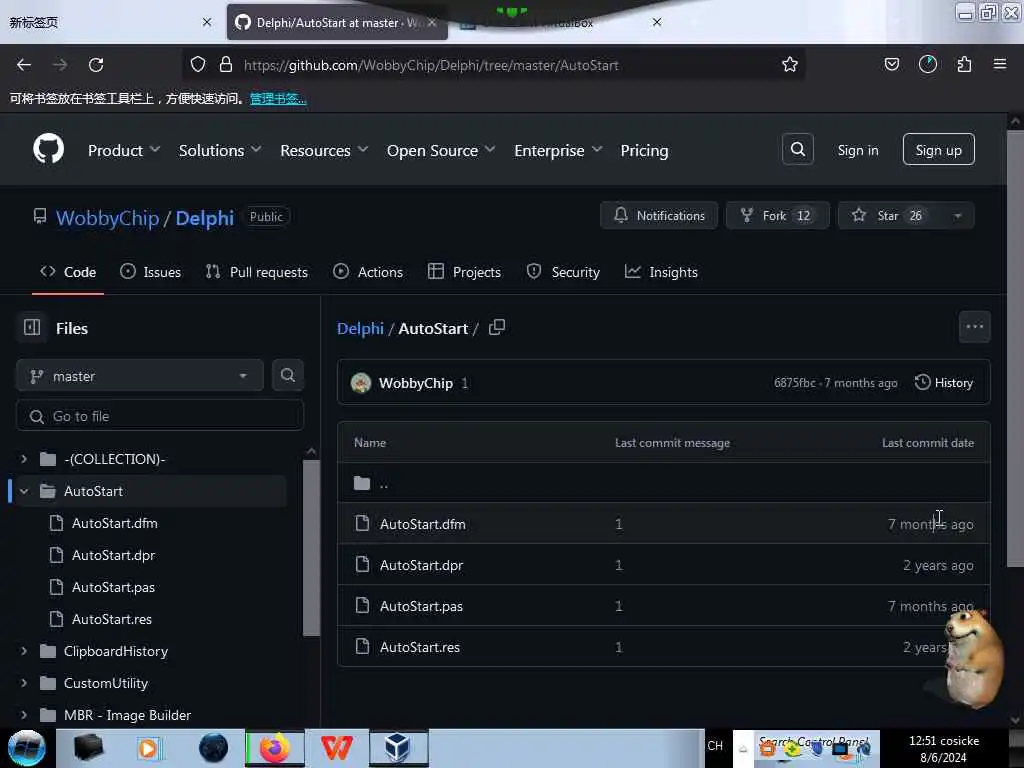Viewport: 1024px width, 768px height.
Task: Click the Delphi breadcrumb link
Action: point(360,328)
